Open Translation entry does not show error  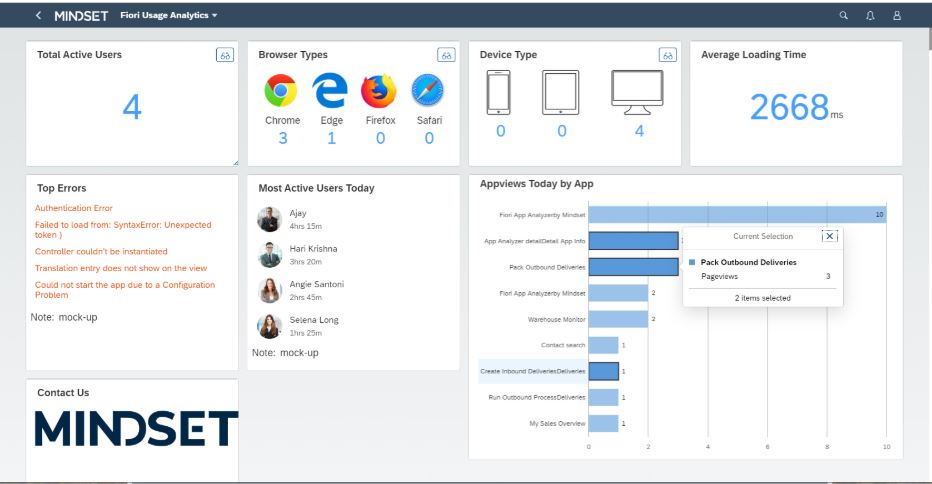pos(121,268)
